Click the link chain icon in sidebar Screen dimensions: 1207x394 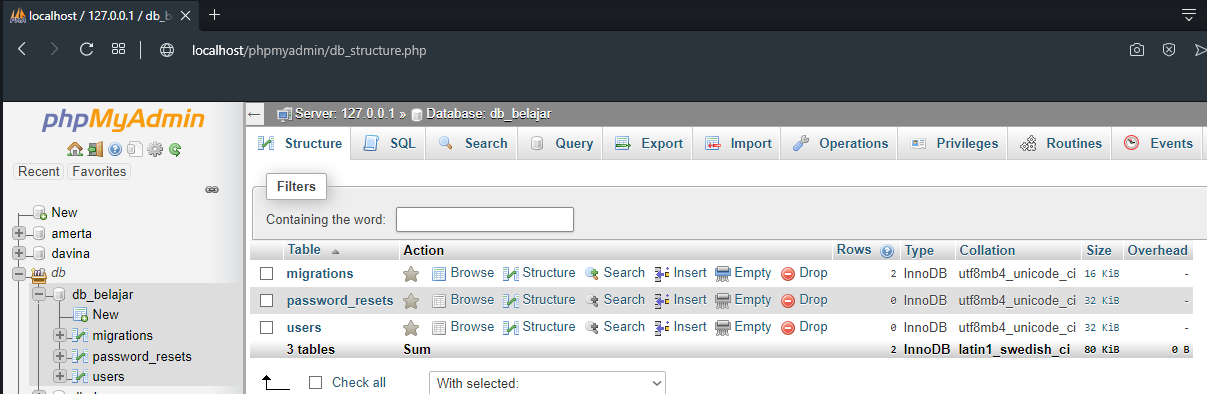(212, 189)
